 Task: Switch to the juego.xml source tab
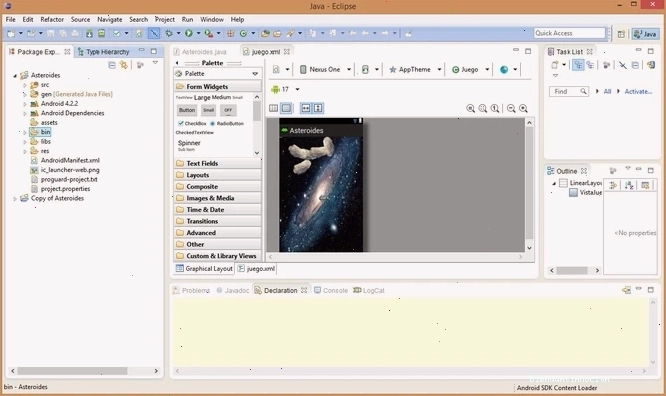(x=257, y=269)
